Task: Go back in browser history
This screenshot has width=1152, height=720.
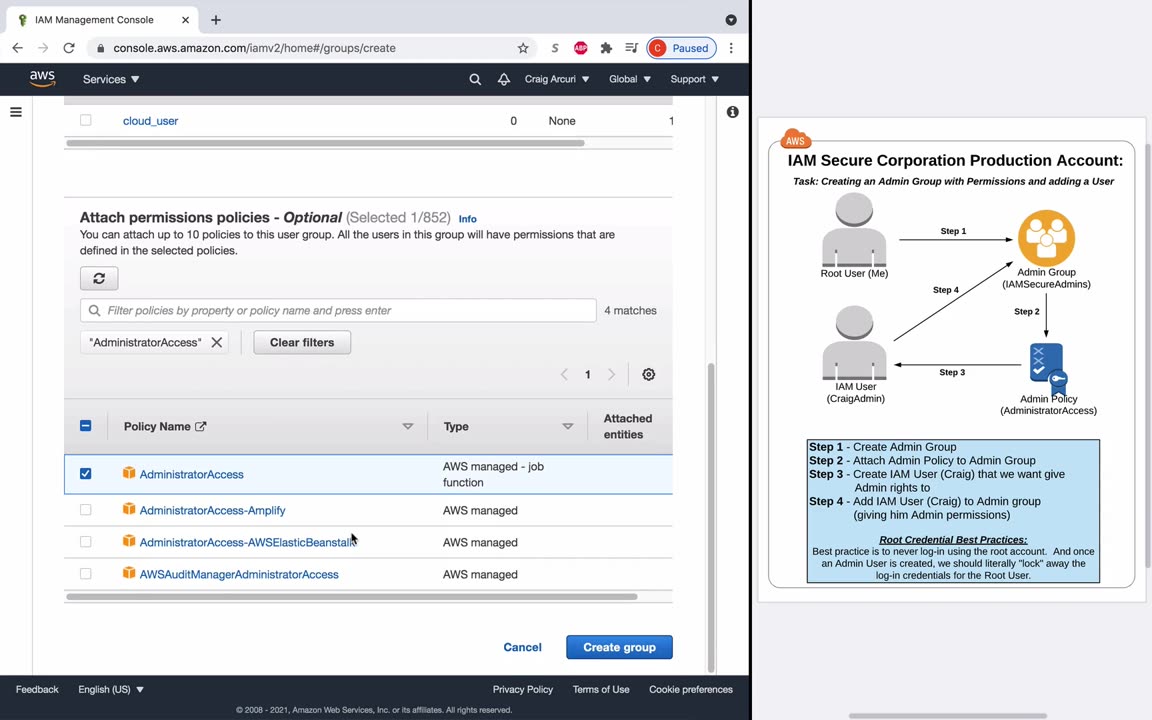Action: (18, 48)
